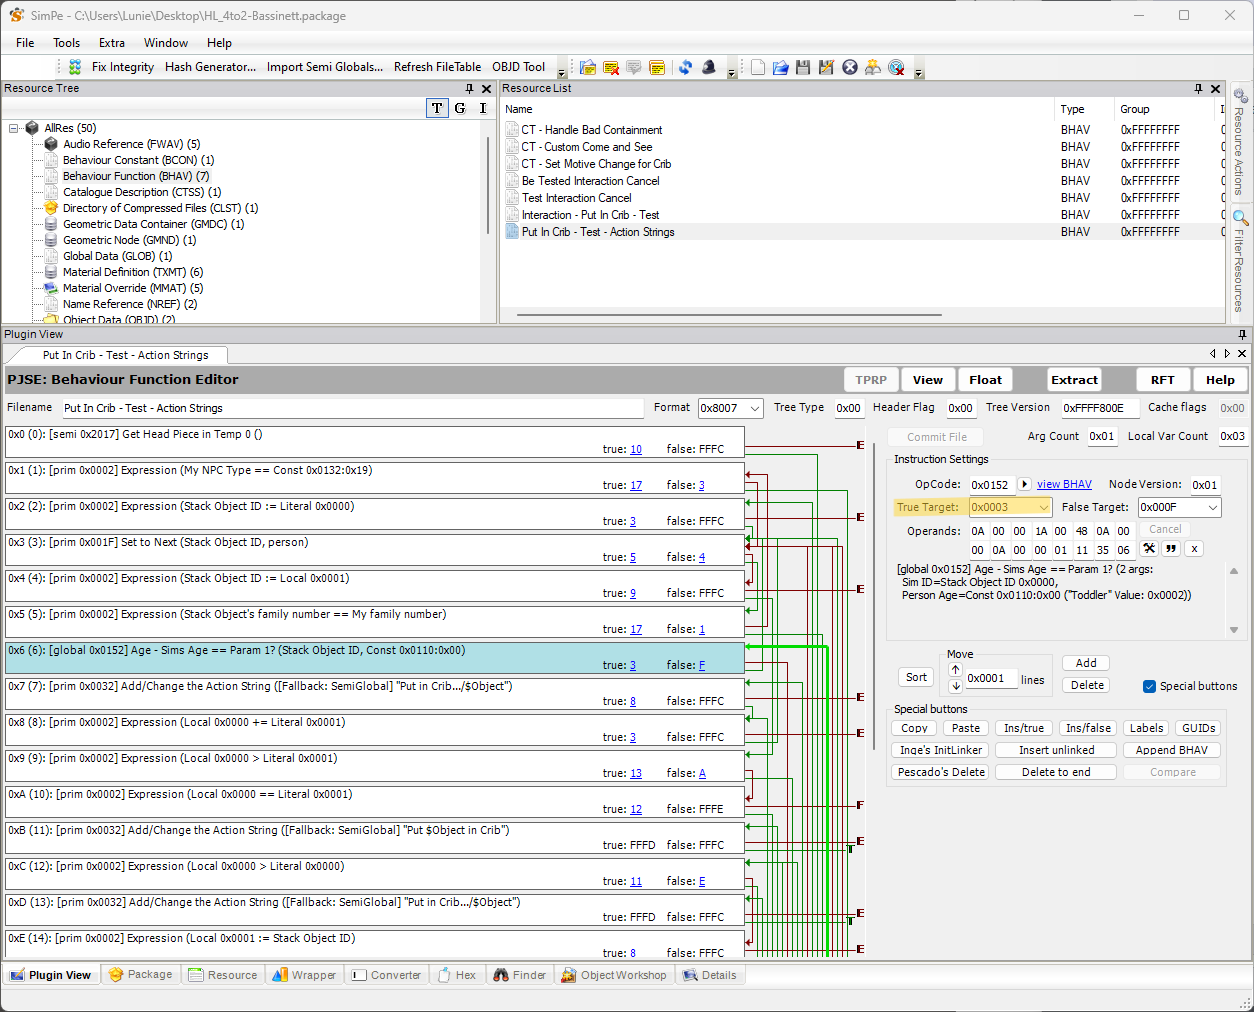Click the new blank document toolbar icon

point(758,67)
